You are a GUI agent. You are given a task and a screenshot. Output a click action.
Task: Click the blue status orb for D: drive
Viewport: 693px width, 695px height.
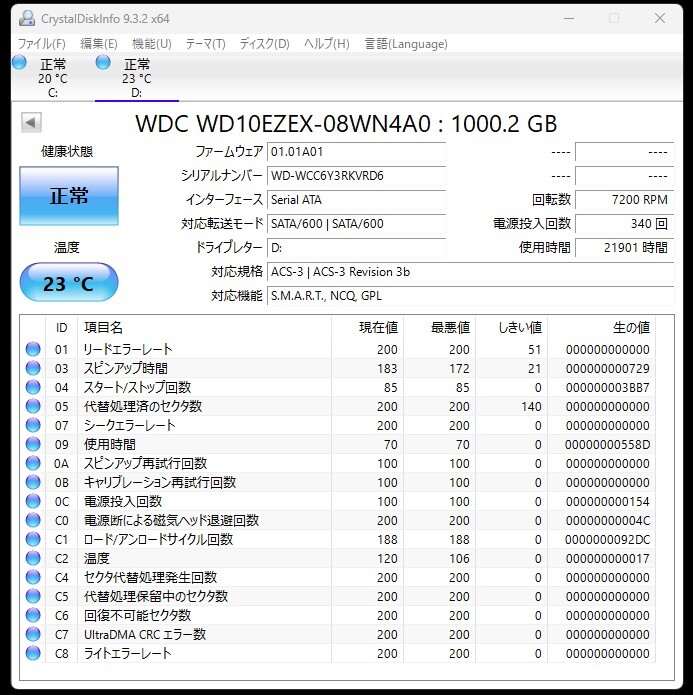(x=103, y=62)
